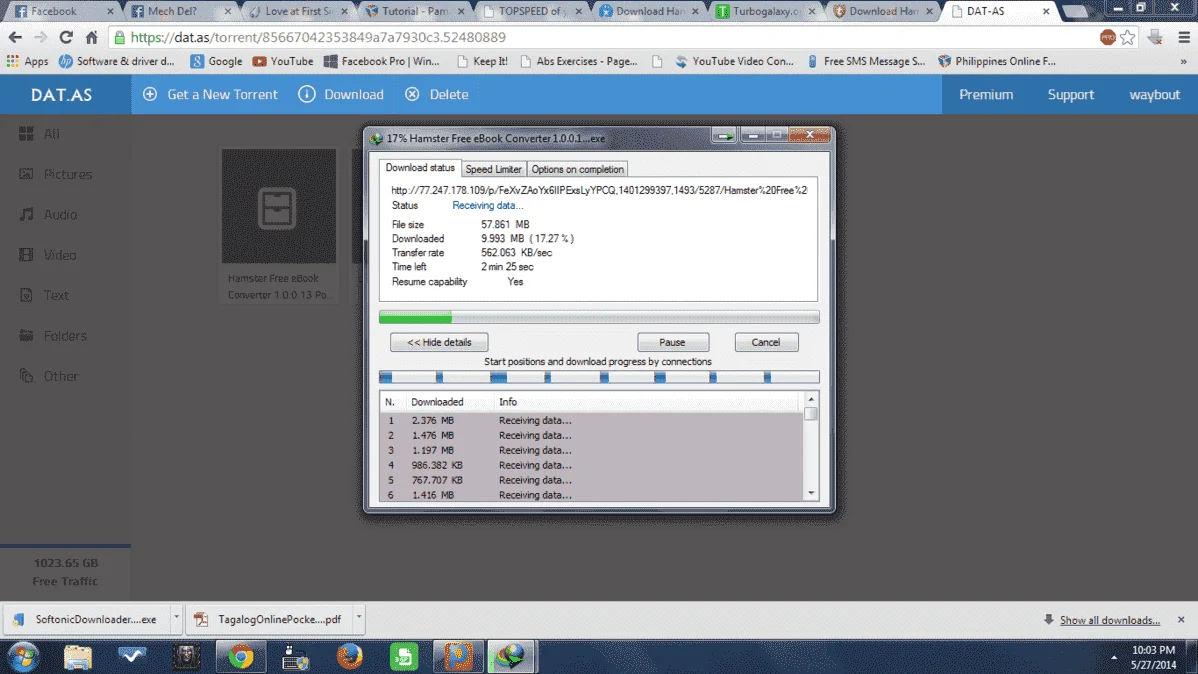
Task: Open the TagalogOnlinePocke pdf download dropdown
Action: pyautogui.click(x=358, y=619)
